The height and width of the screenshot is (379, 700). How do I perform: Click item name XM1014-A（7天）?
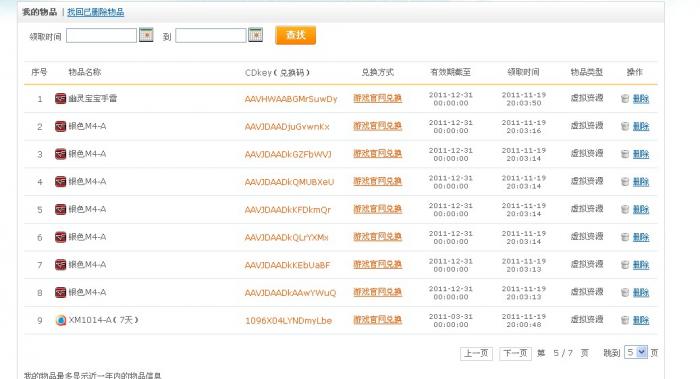point(104,320)
